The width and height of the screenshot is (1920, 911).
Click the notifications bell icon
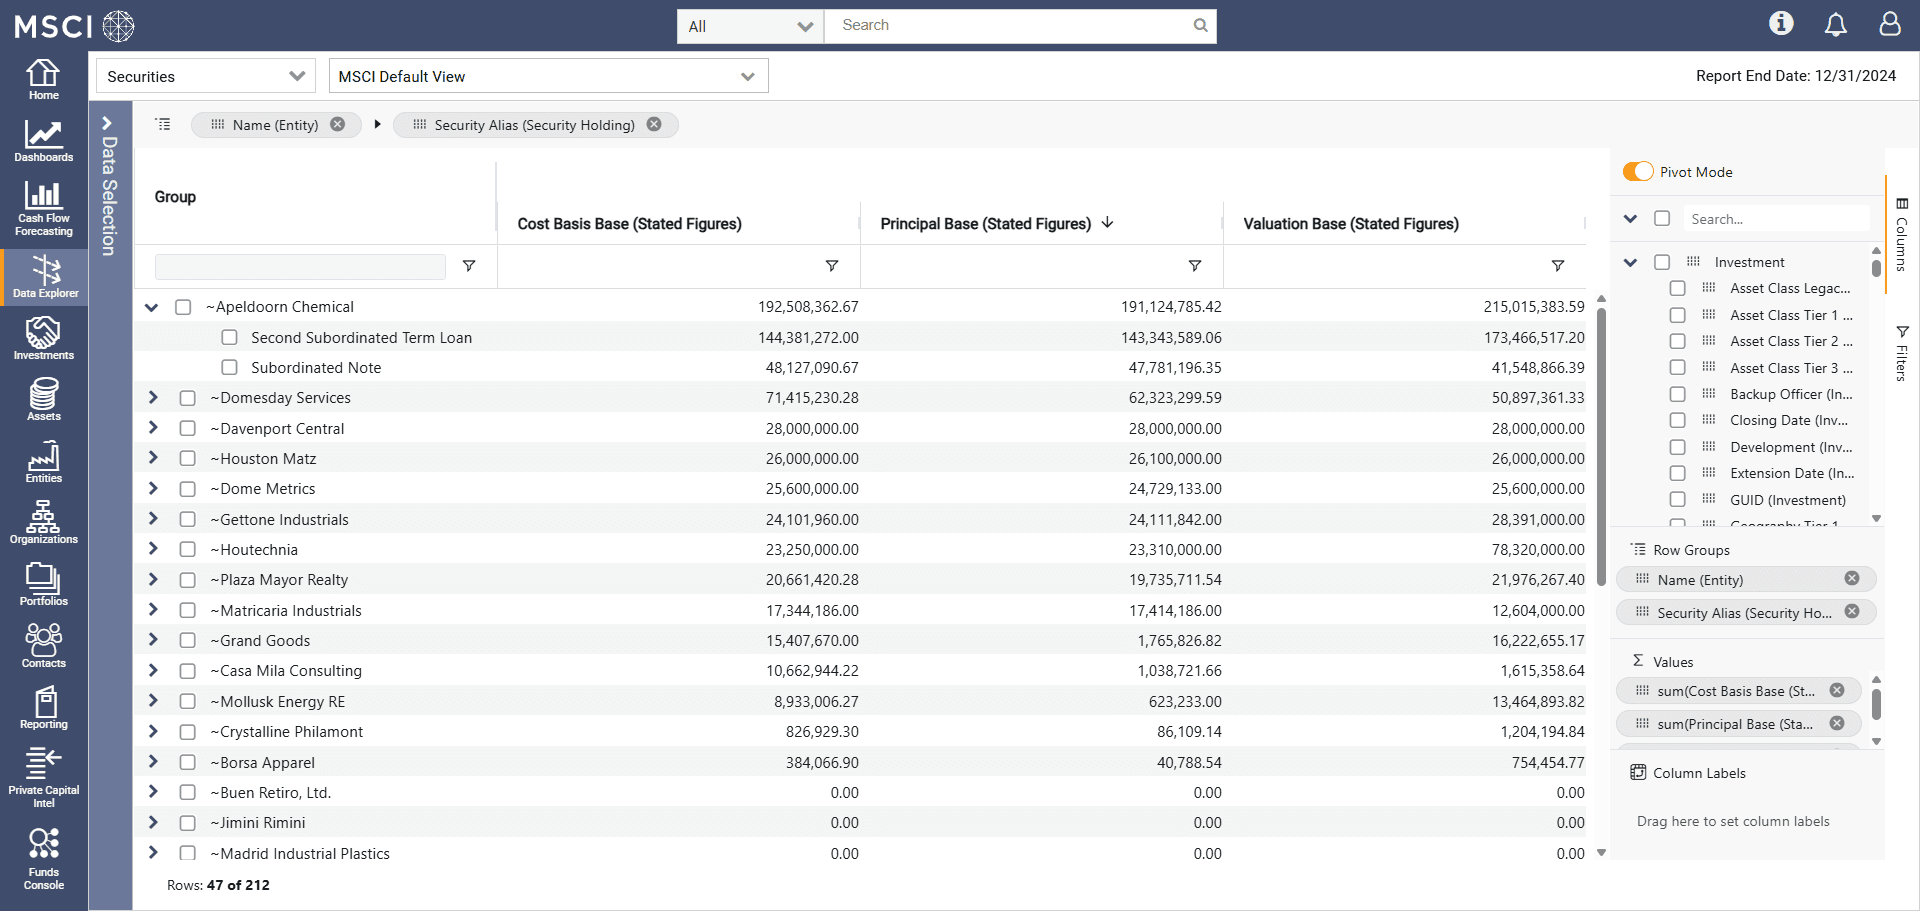pyautogui.click(x=1835, y=25)
